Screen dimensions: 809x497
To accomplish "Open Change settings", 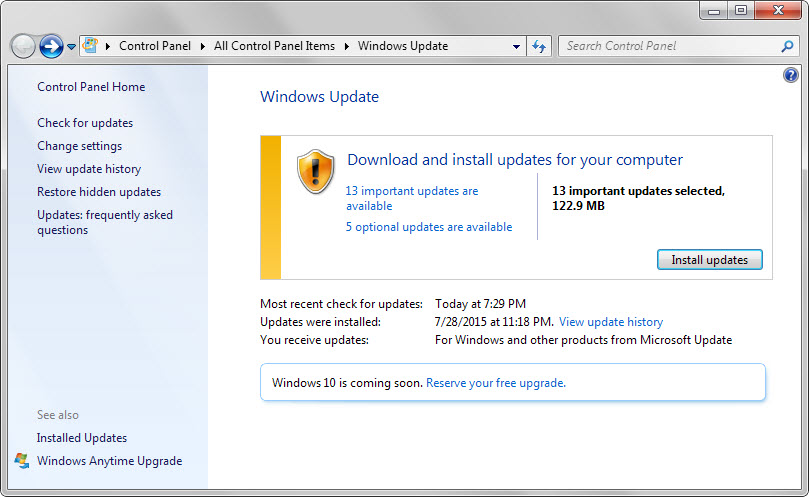I will [x=79, y=146].
